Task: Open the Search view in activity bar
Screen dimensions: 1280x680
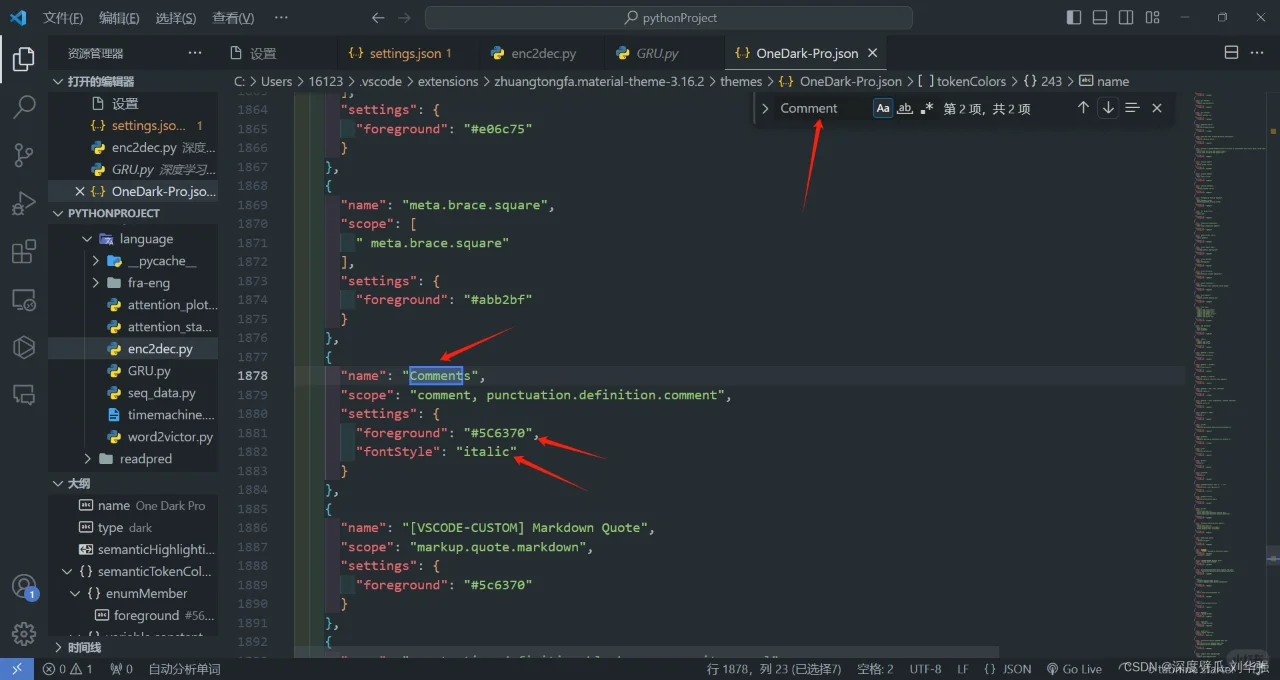Action: pos(24,107)
